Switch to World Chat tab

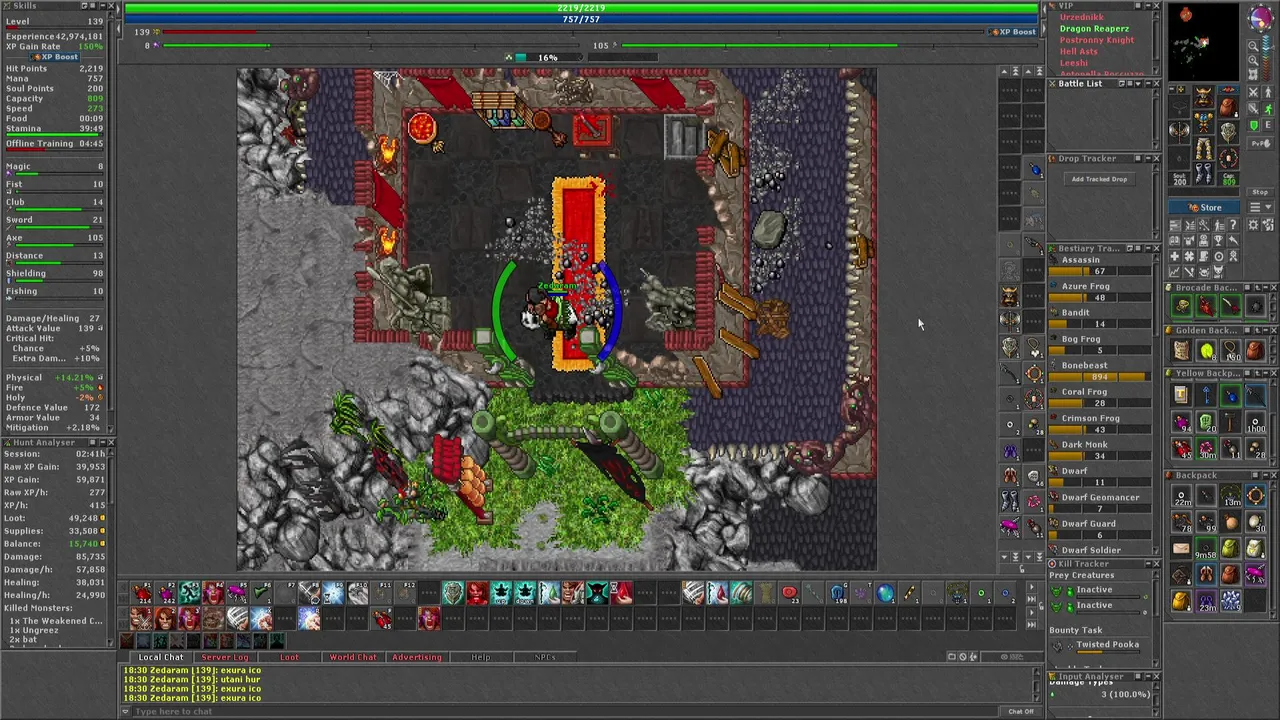coord(353,657)
